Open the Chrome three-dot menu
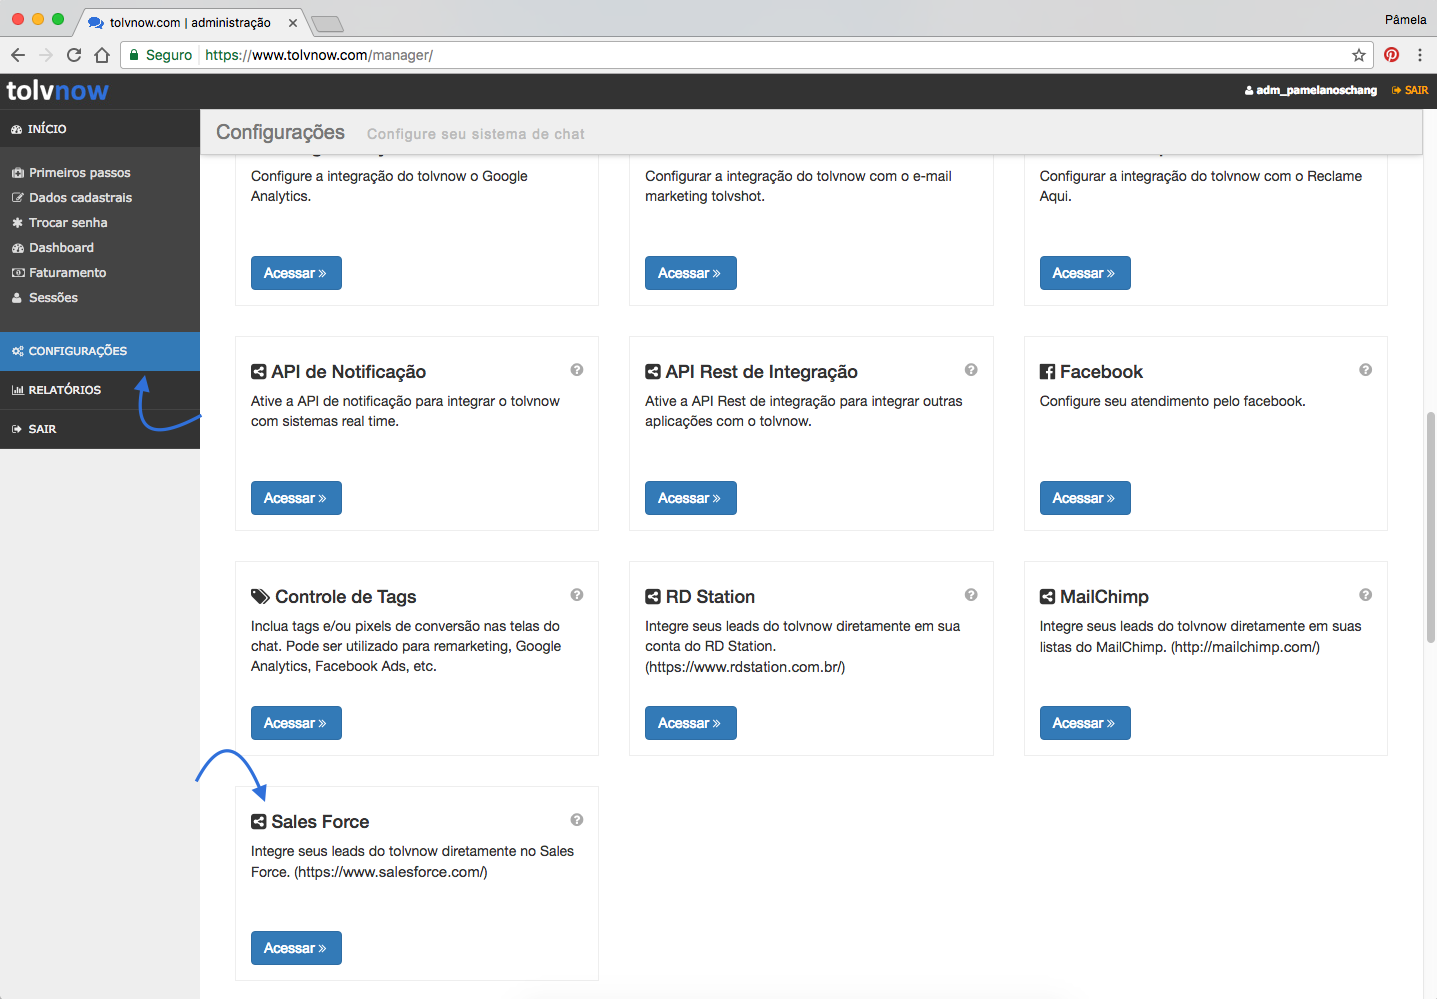1437x999 pixels. point(1420,55)
